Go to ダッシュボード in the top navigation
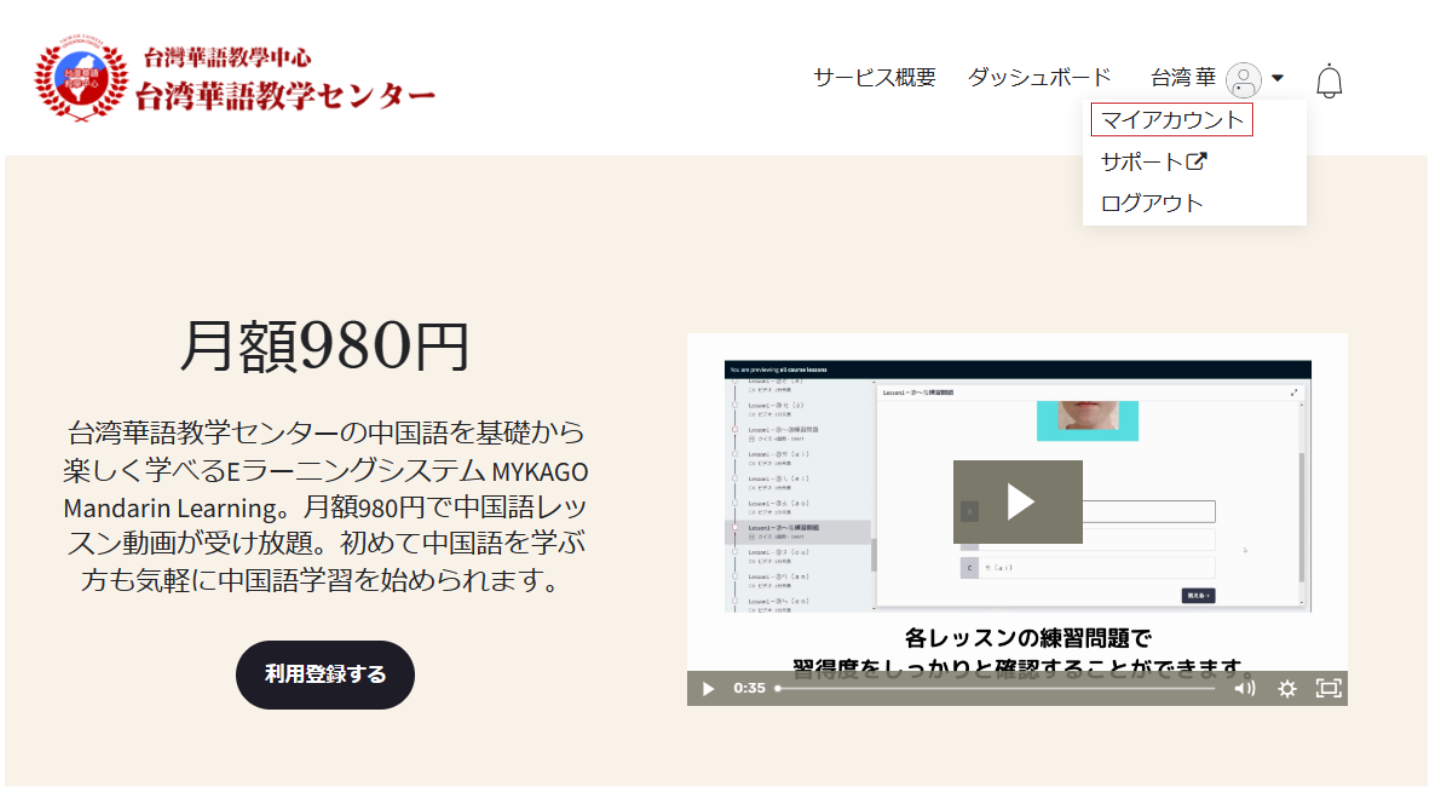The height and width of the screenshot is (810, 1440). [1039, 78]
